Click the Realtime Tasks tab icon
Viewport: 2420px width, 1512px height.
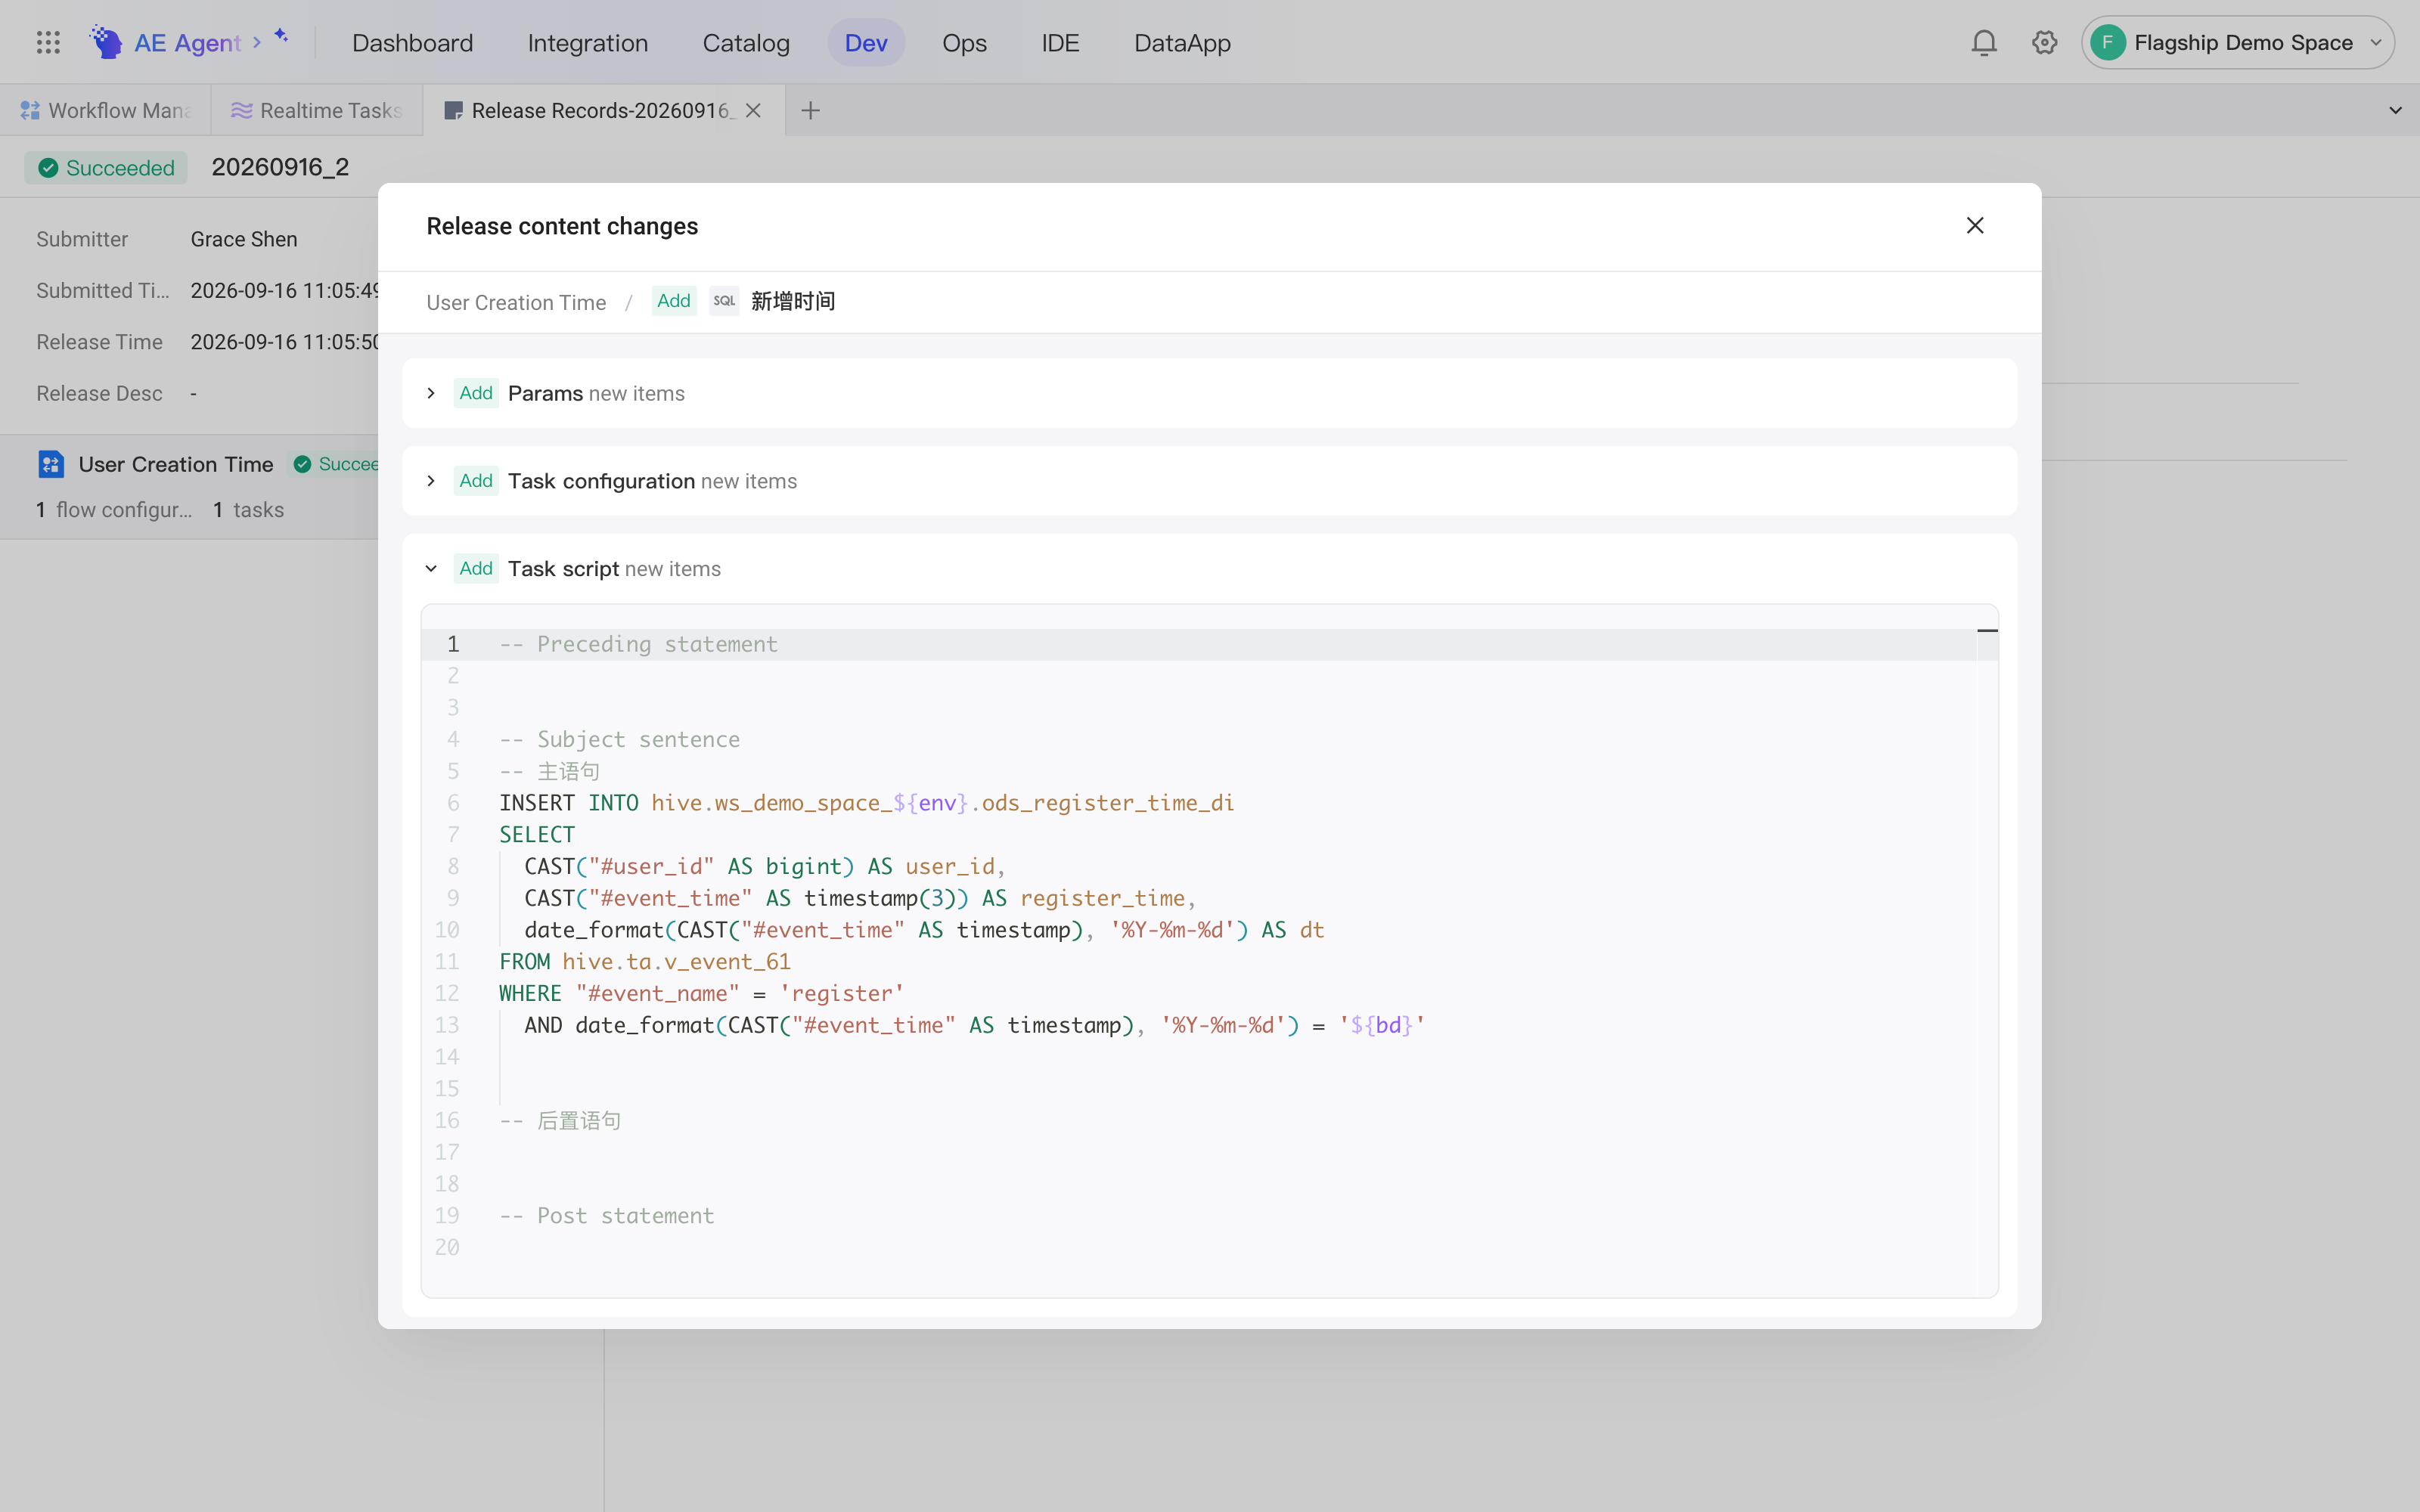coord(241,110)
